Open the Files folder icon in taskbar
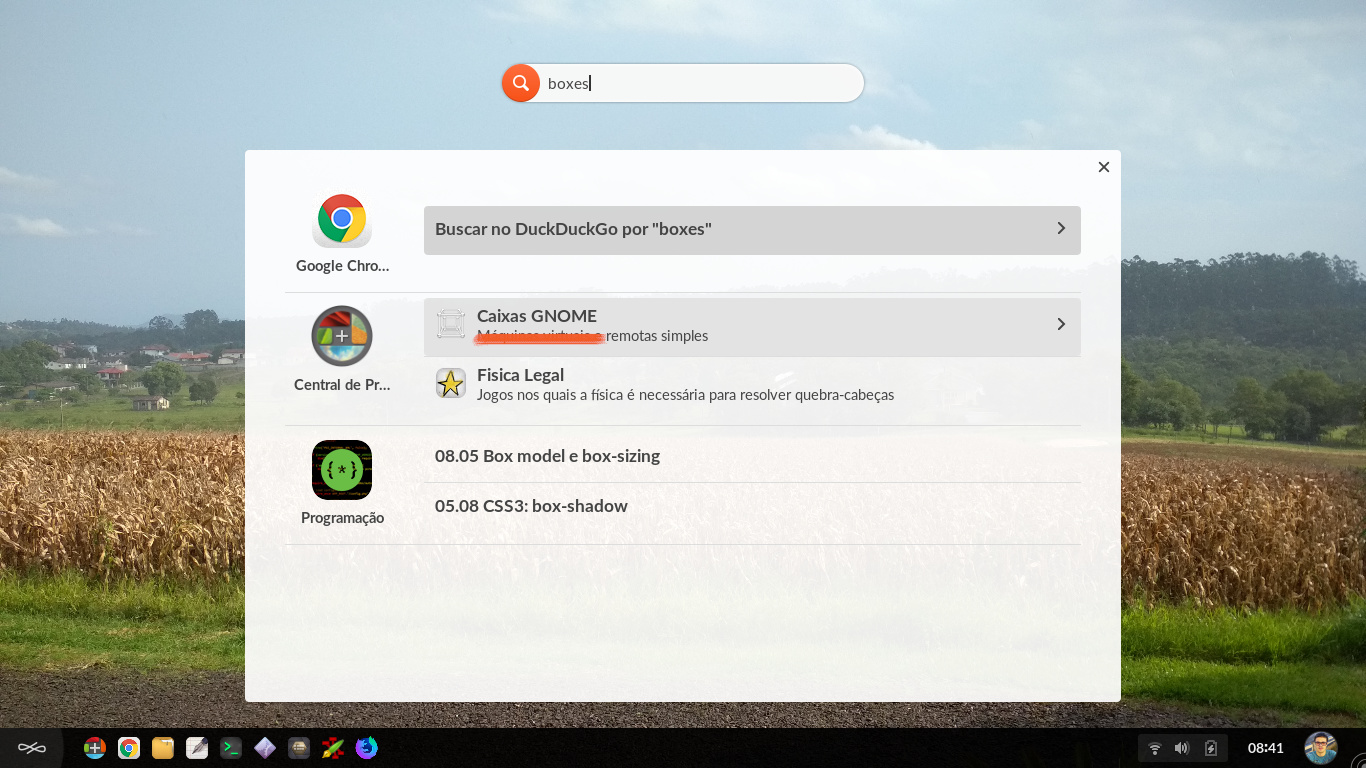Image resolution: width=1366 pixels, height=768 pixels. pyautogui.click(x=163, y=748)
